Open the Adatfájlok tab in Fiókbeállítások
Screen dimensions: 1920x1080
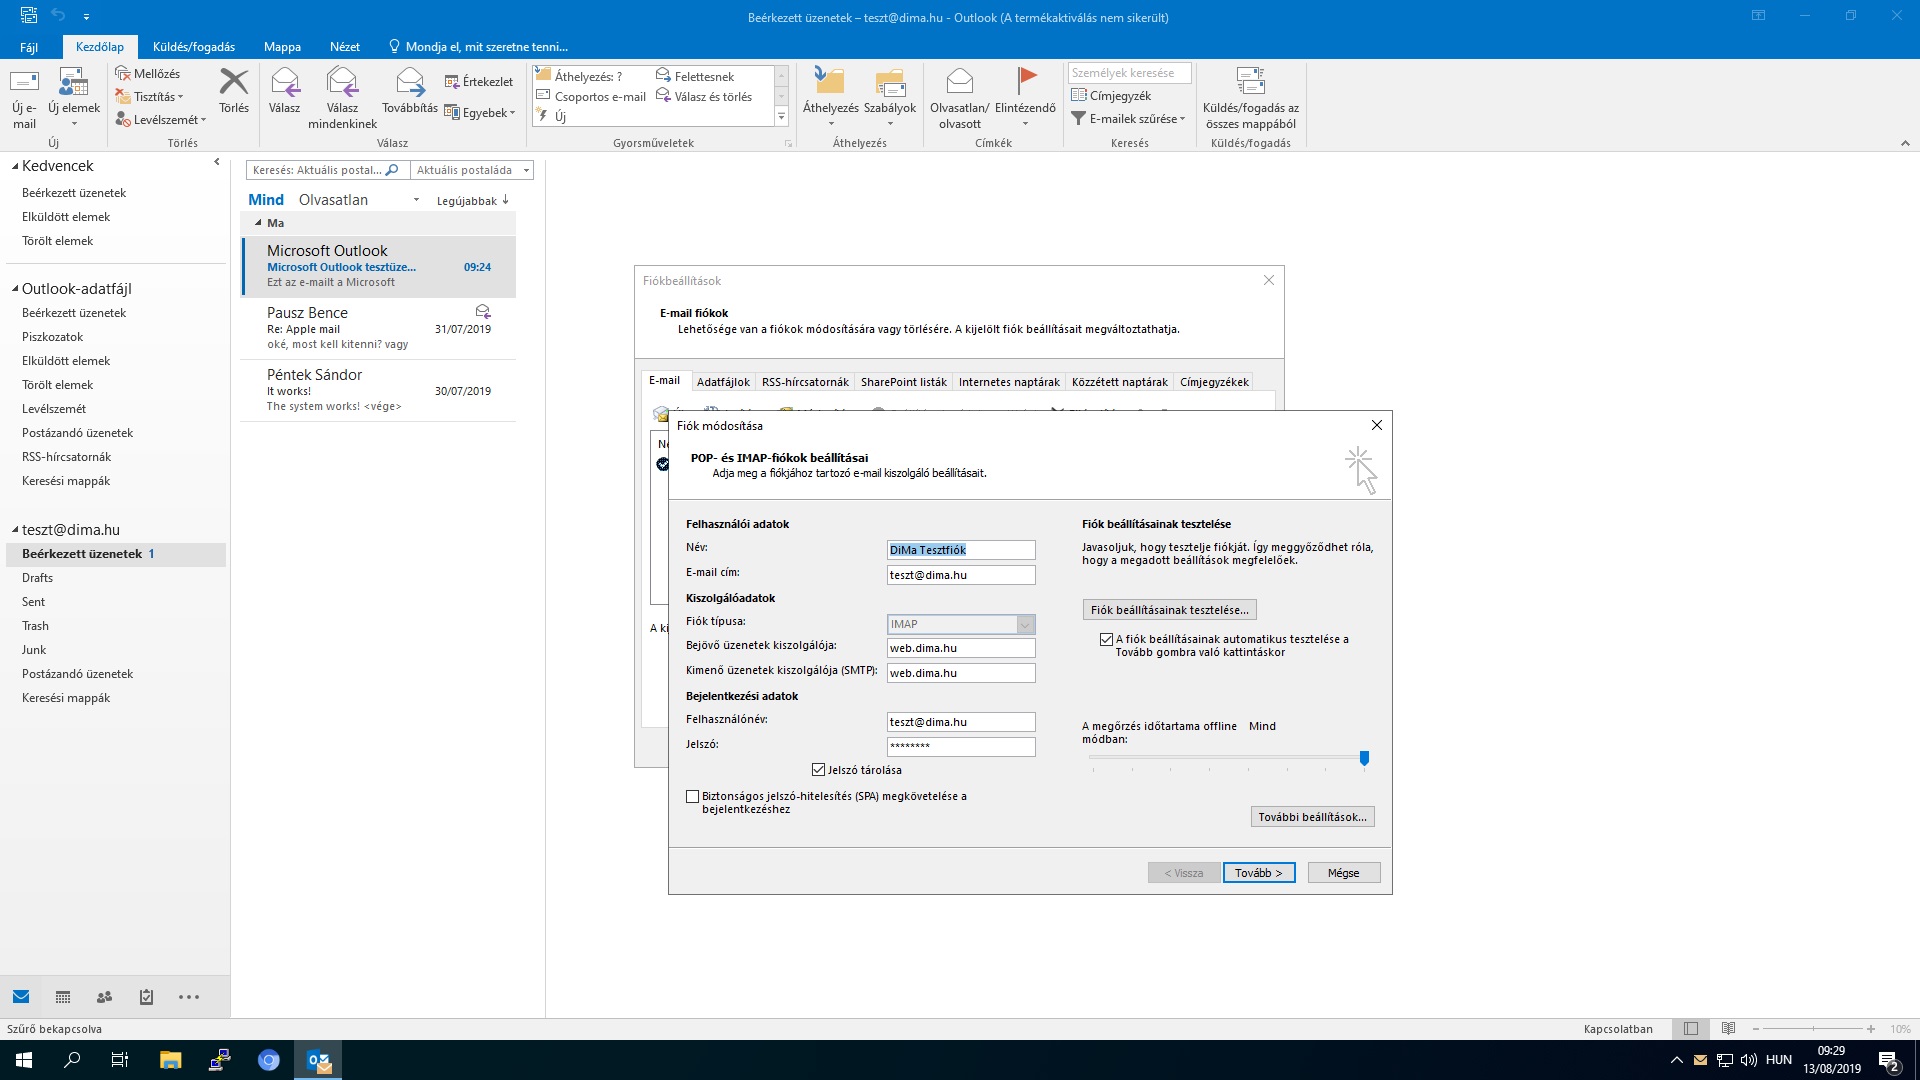click(723, 382)
